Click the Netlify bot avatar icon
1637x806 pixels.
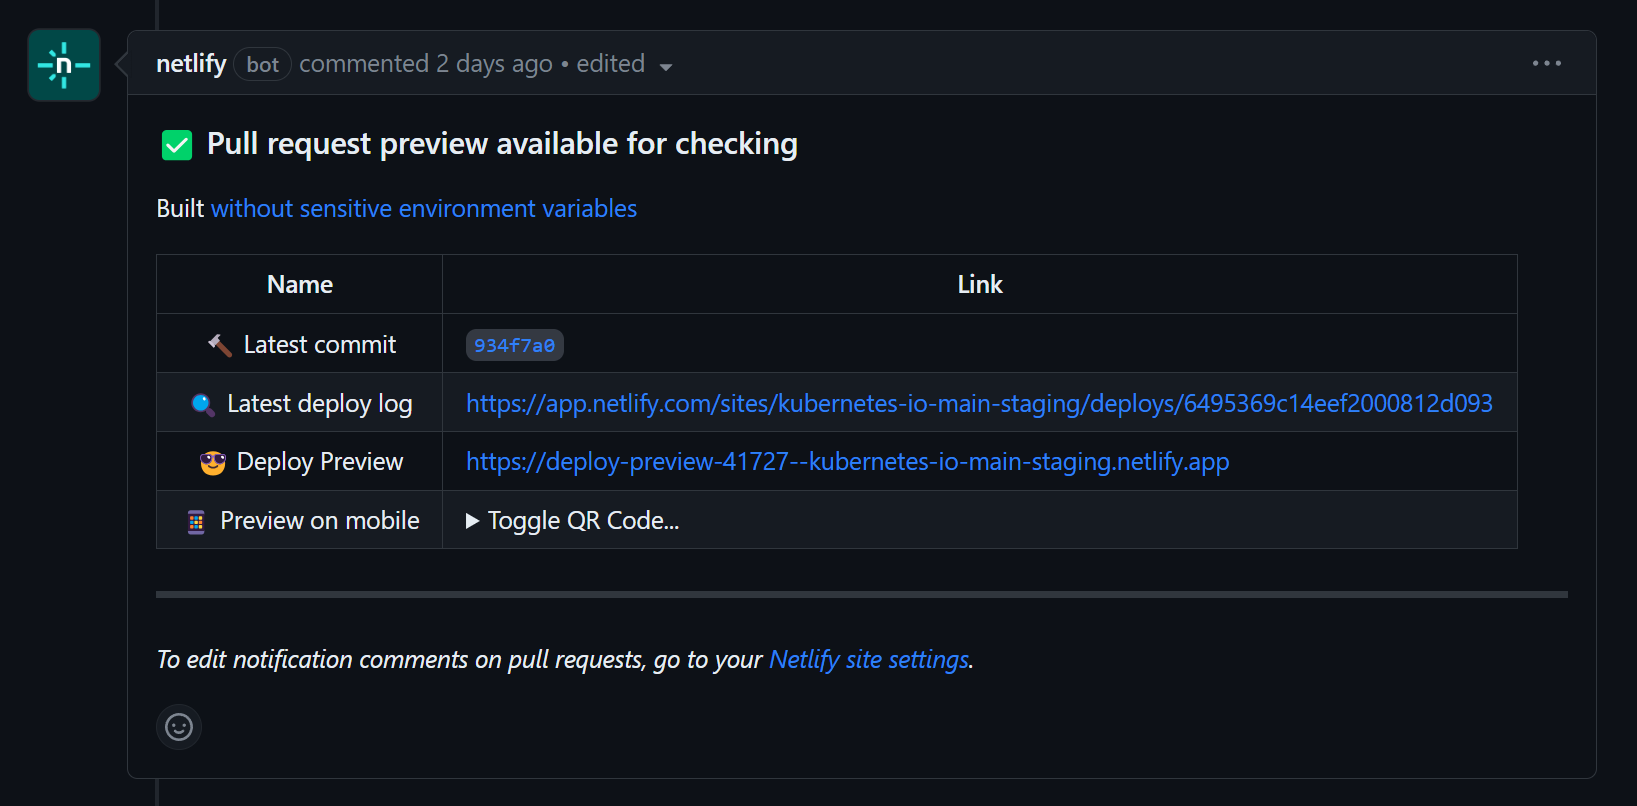64,65
